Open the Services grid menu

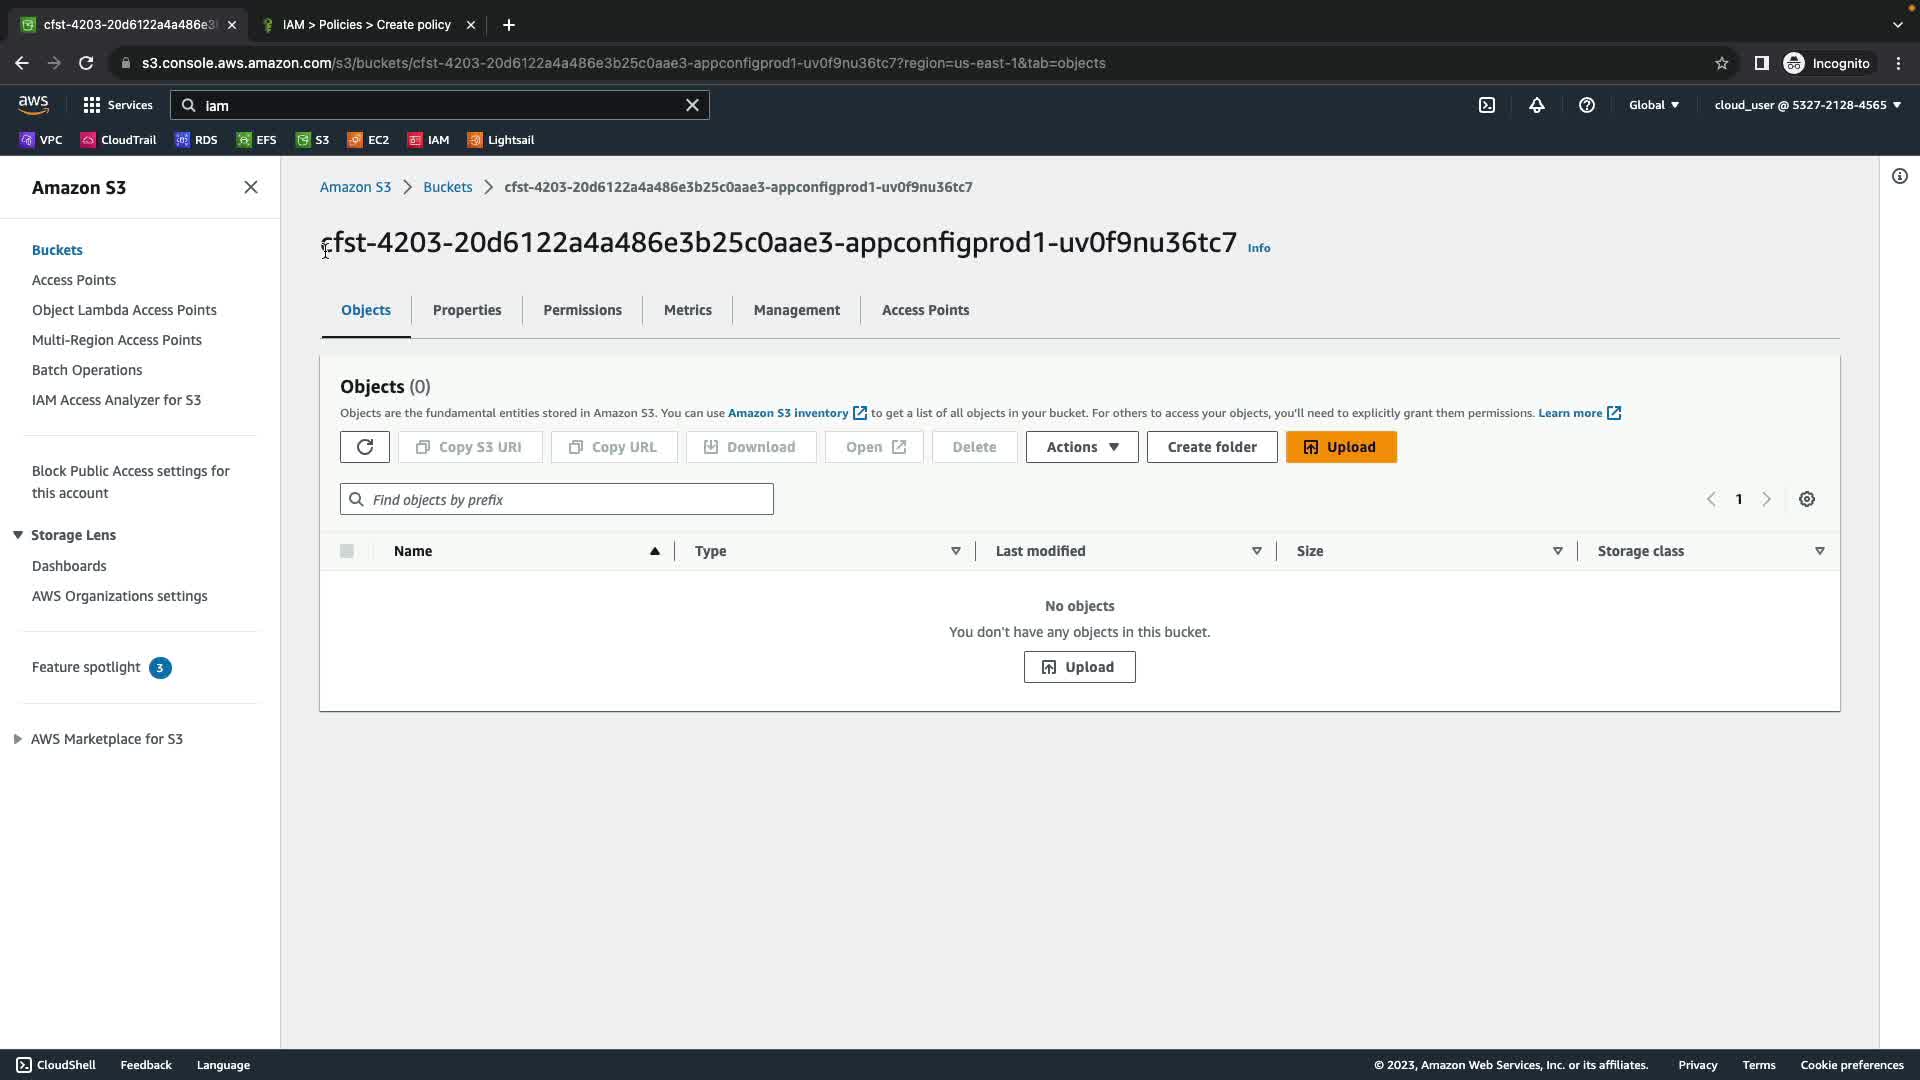[x=117, y=105]
